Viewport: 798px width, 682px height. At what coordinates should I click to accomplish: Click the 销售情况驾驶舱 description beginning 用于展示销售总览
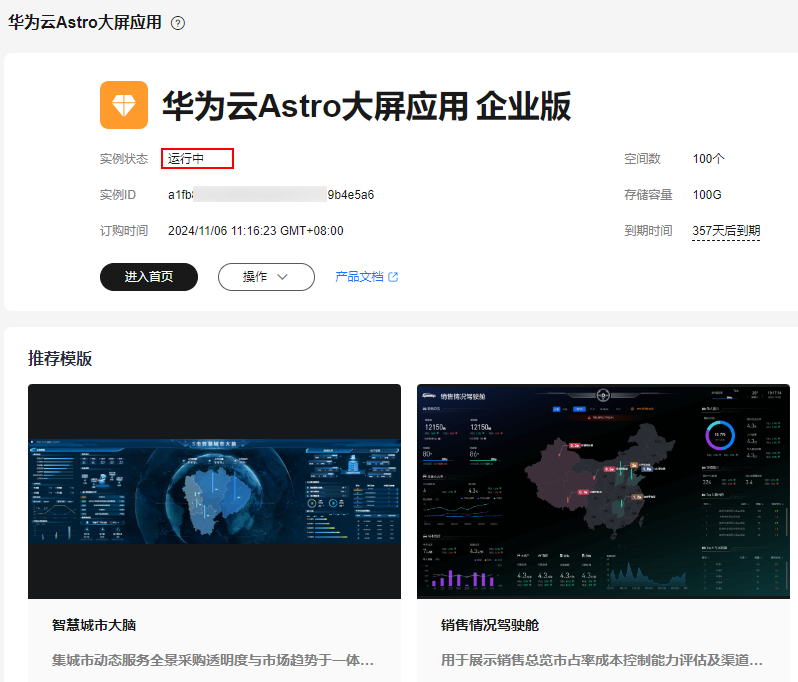pyautogui.click(x=602, y=661)
